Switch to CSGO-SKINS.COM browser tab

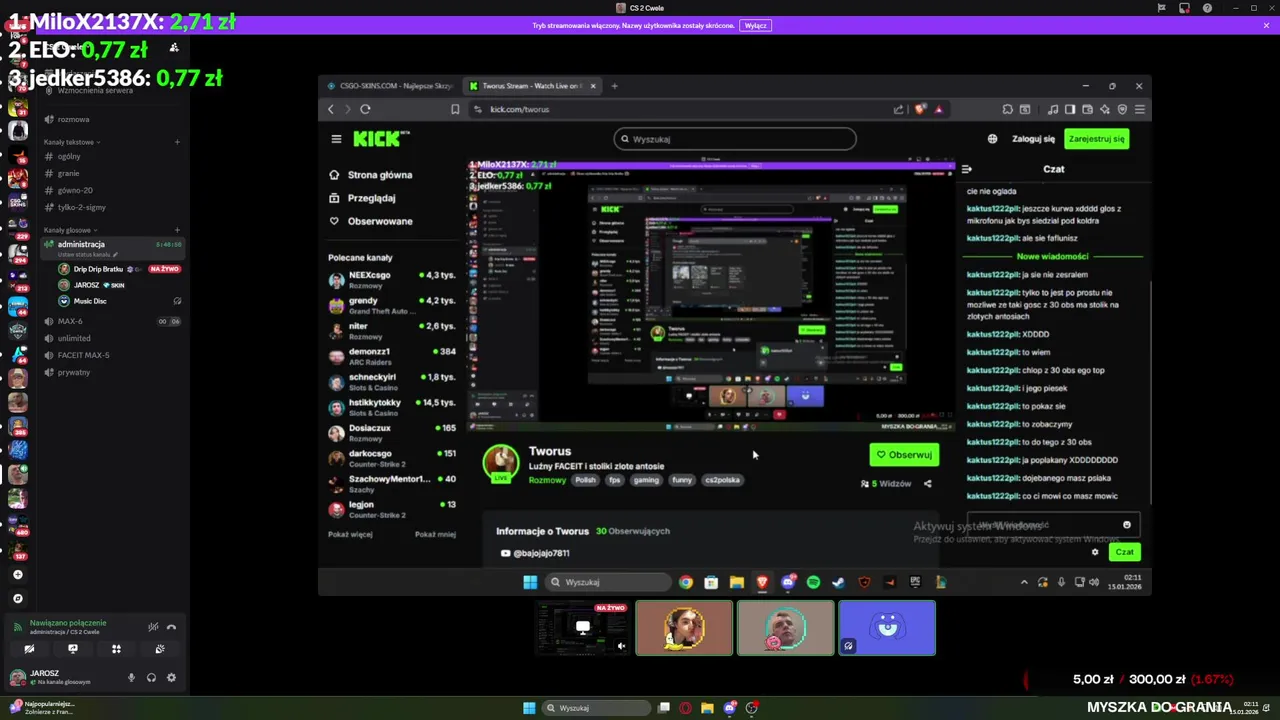click(391, 86)
